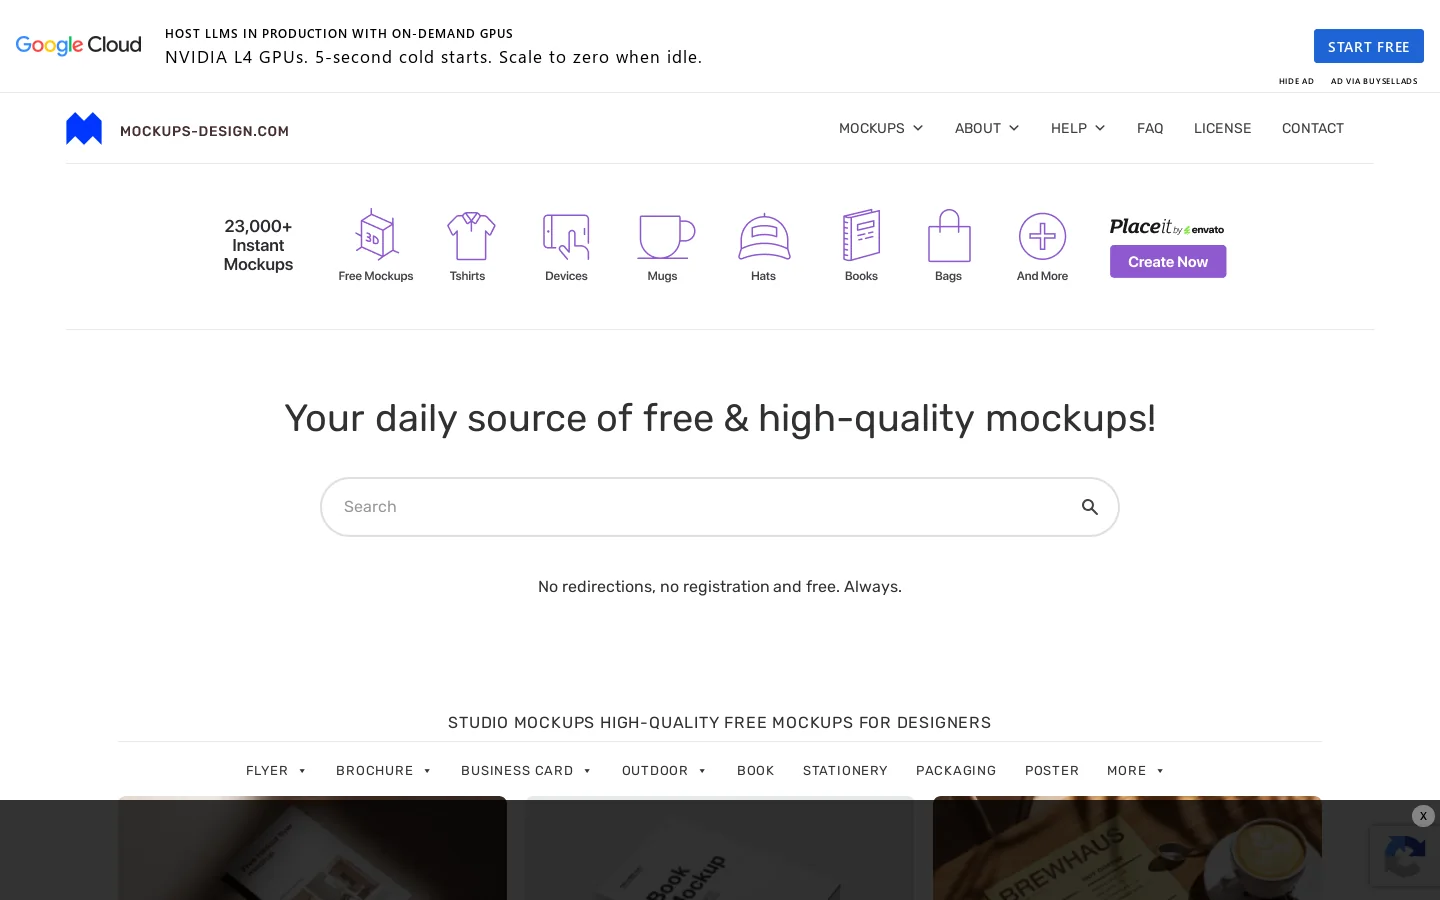Screen dimensions: 1440x900
Task: Click the NVIDIA L4 GPUs ad text
Action: [x=433, y=57]
